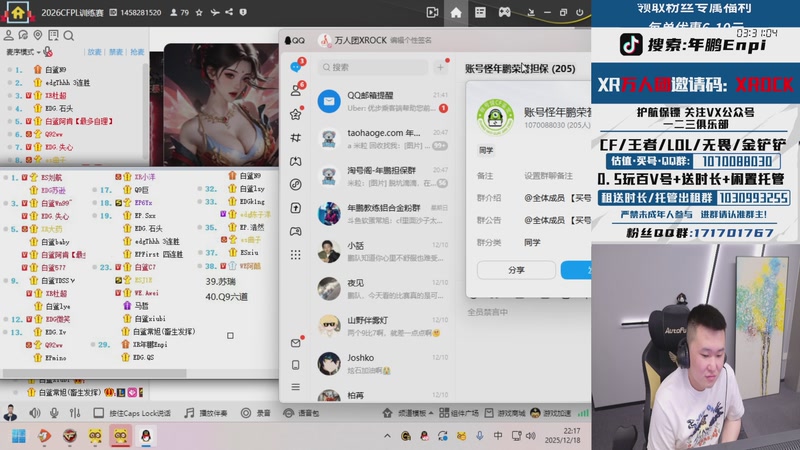Open 组件广场 in YY bottom bar
The height and width of the screenshot is (450, 800).
[x=459, y=413]
